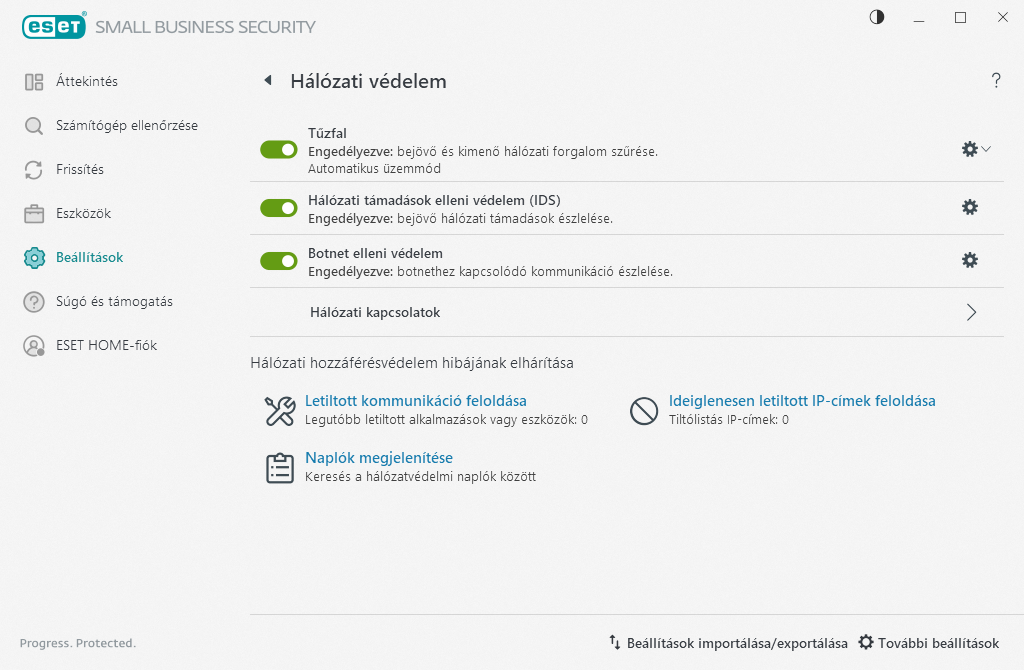Click the wrench icon for Letiltott kommunikáció
This screenshot has width=1024, height=670.
tap(279, 411)
